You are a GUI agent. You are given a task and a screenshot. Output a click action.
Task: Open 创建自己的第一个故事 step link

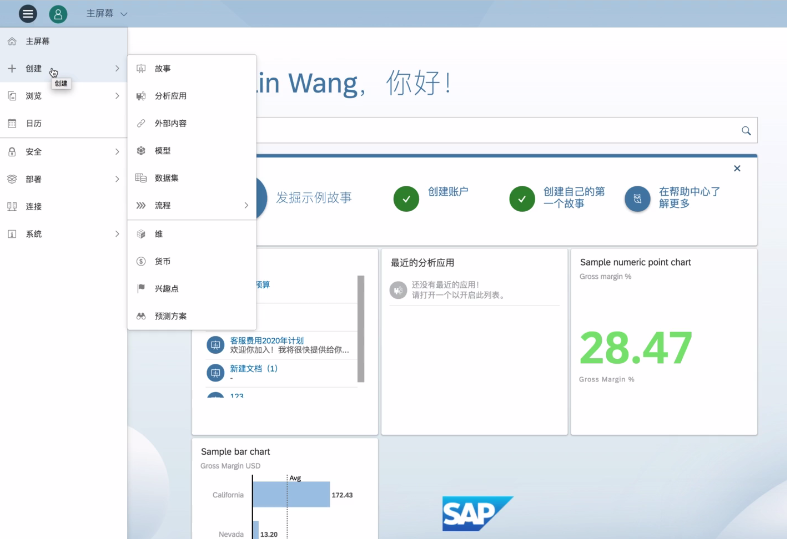[x=574, y=197]
